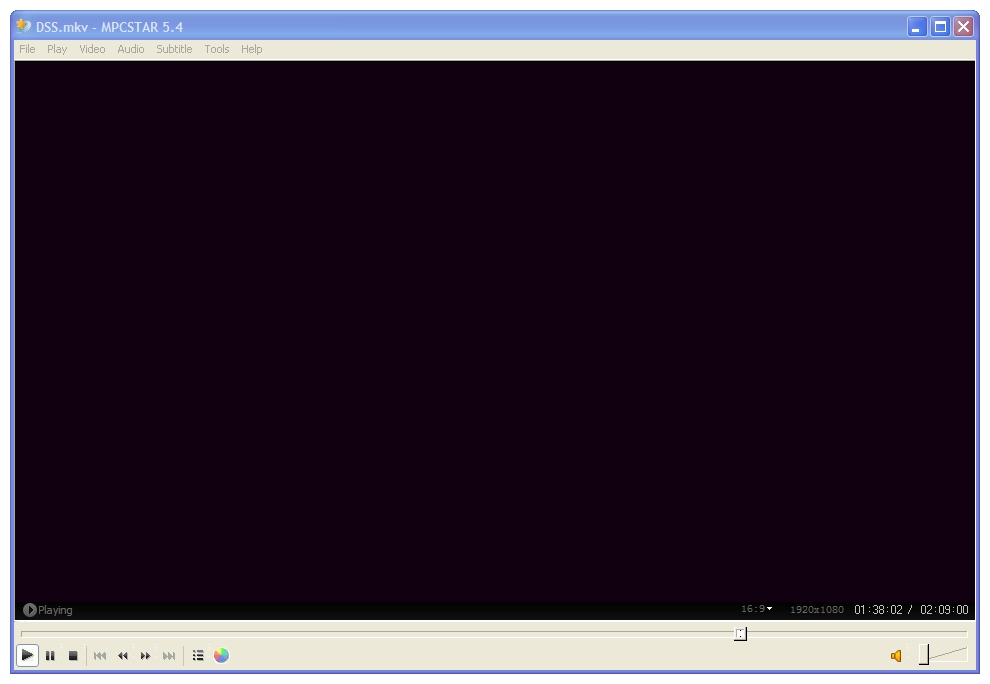Viewport: 990px width, 684px height.
Task: Open the colorful skin/color wheel icon
Action: [x=221, y=656]
